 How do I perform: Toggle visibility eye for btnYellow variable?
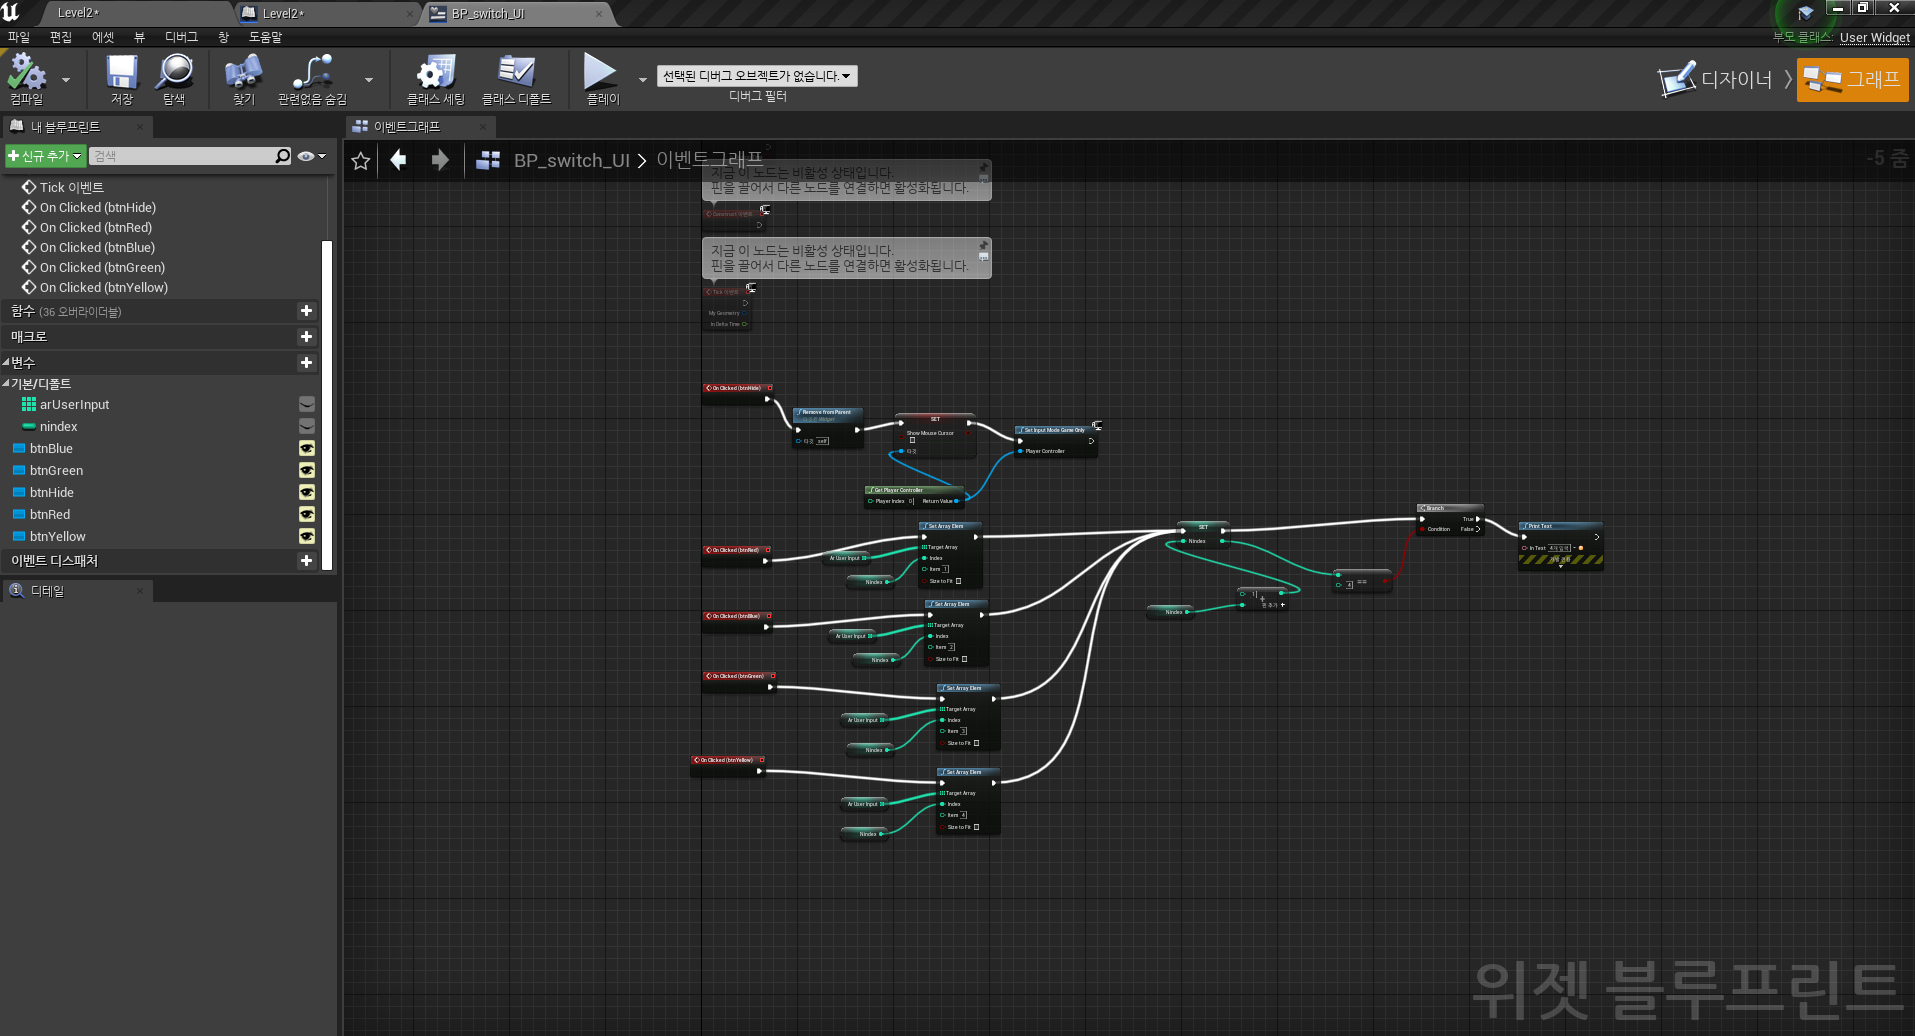tap(307, 536)
